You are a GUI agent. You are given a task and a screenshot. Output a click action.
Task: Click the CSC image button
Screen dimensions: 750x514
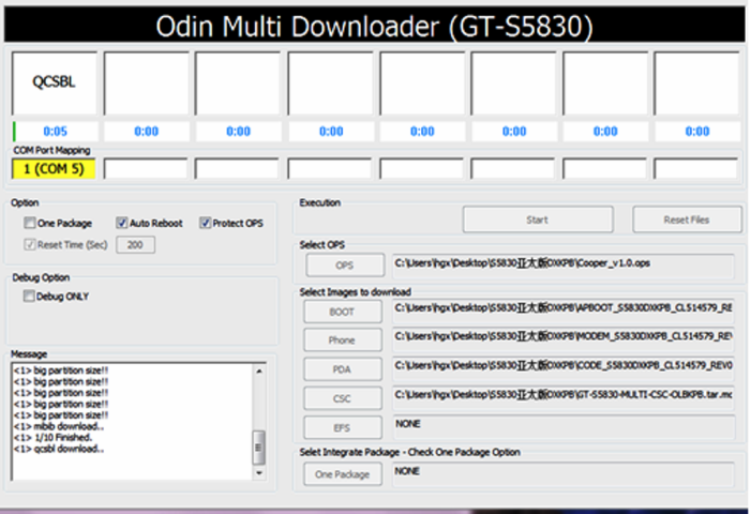(x=342, y=398)
